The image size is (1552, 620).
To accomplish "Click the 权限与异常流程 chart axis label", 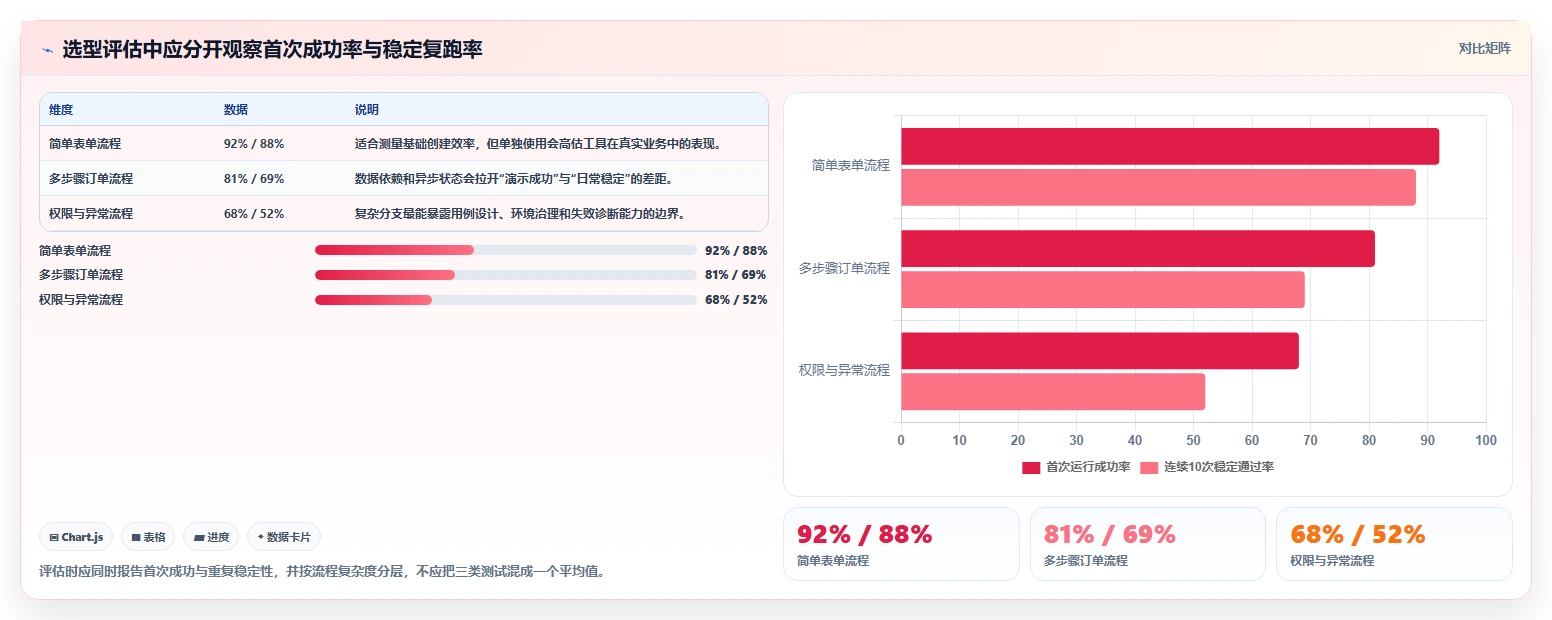I will [x=844, y=370].
